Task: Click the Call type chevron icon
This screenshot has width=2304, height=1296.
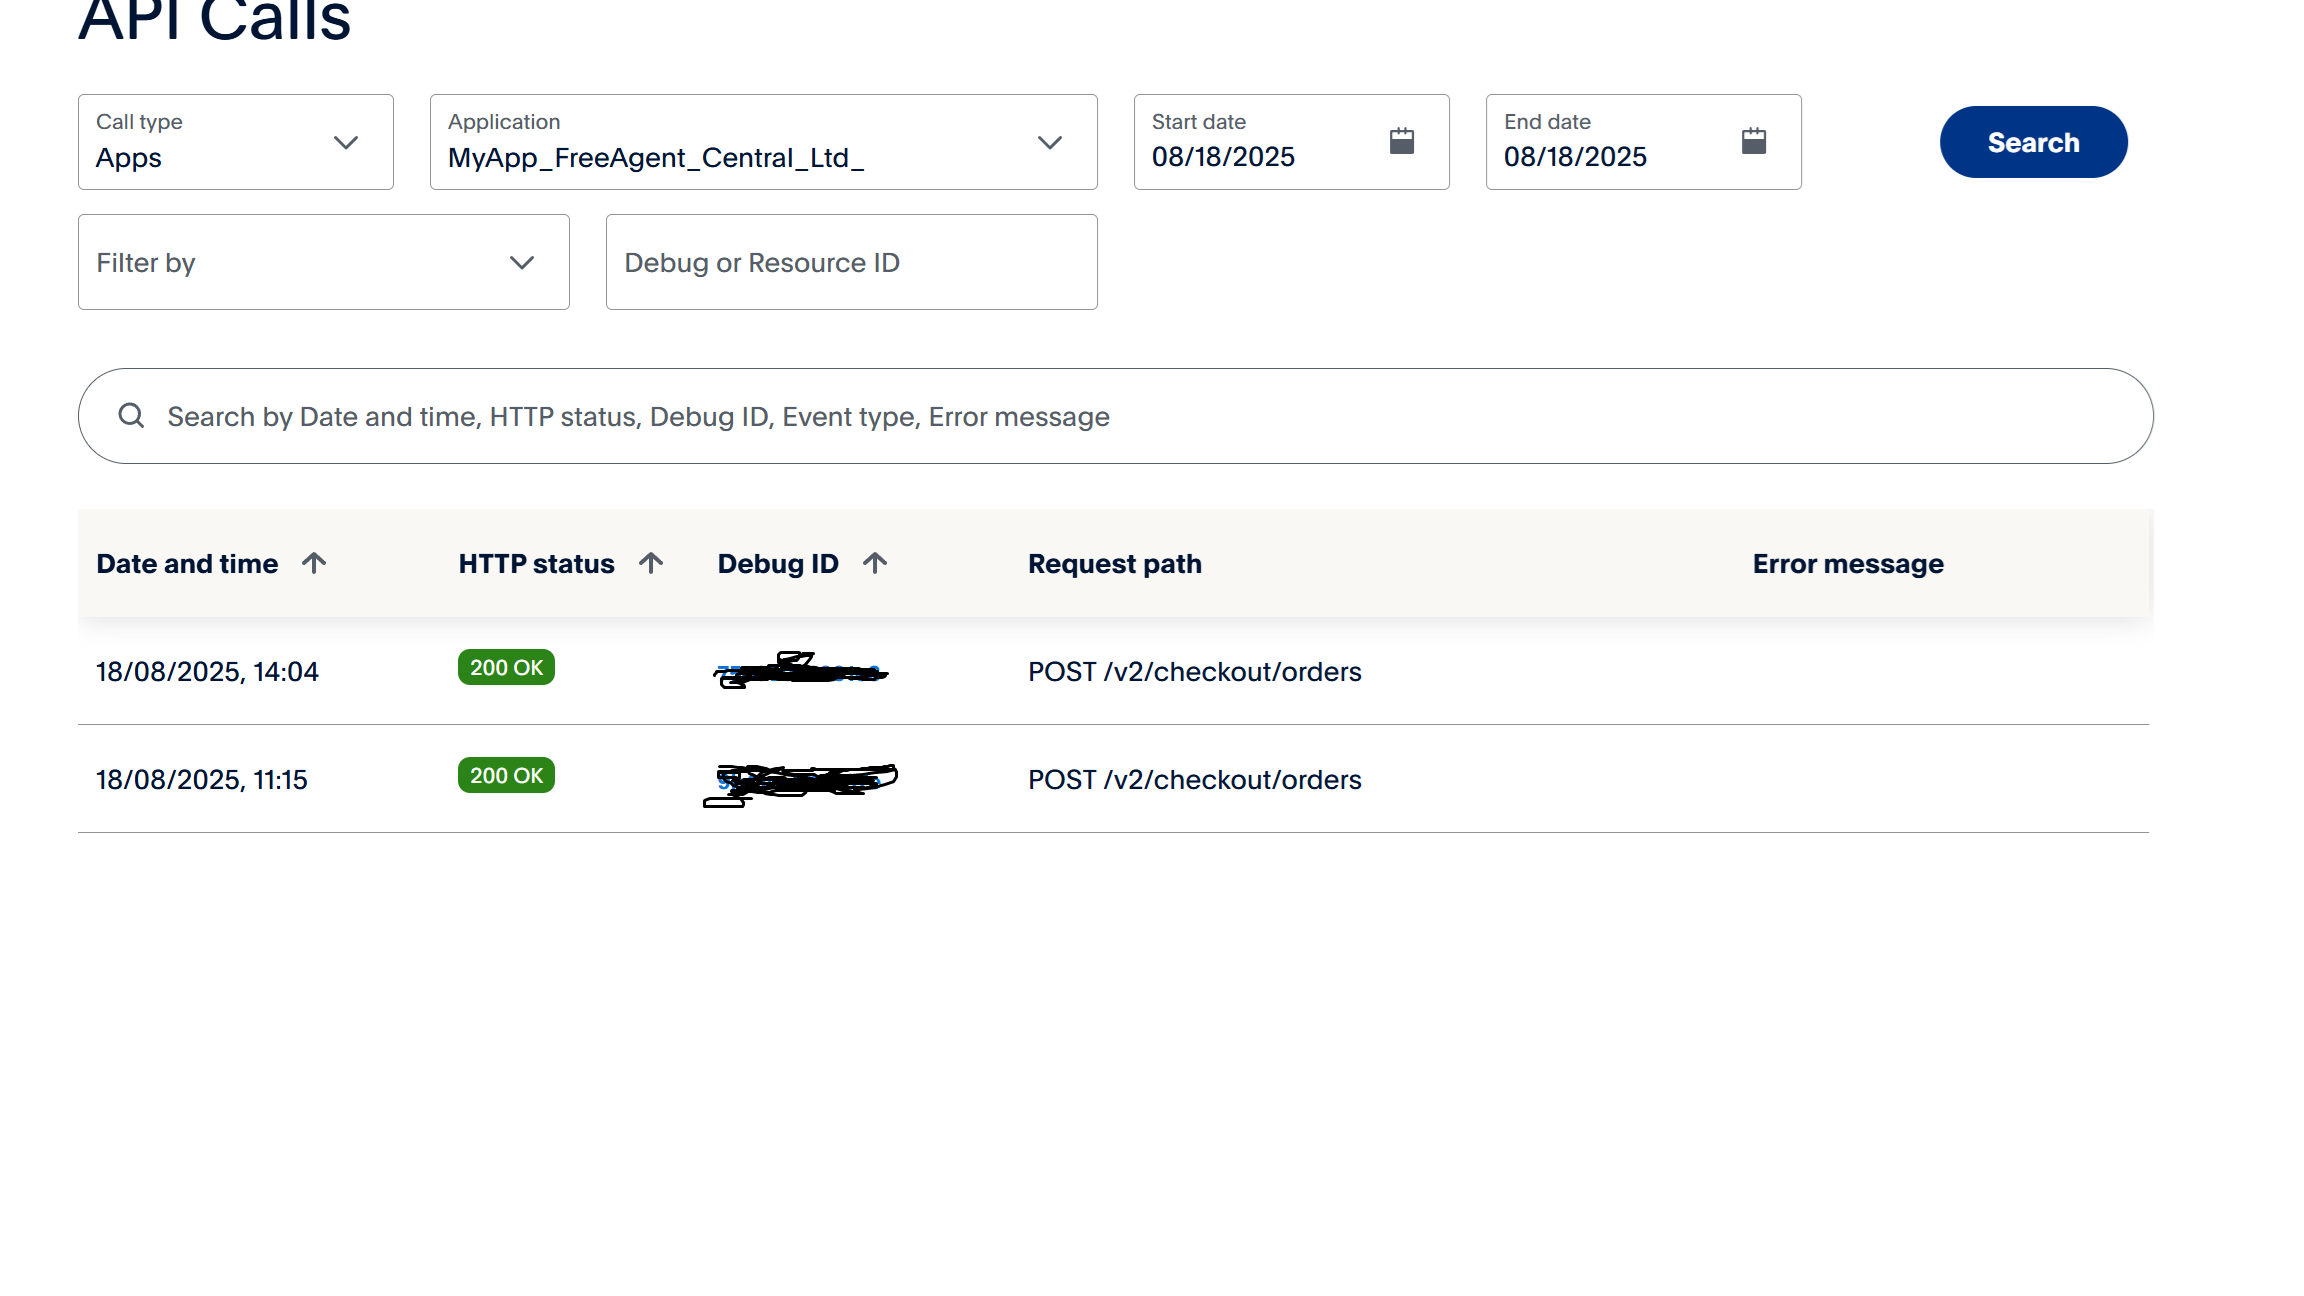Action: (346, 142)
